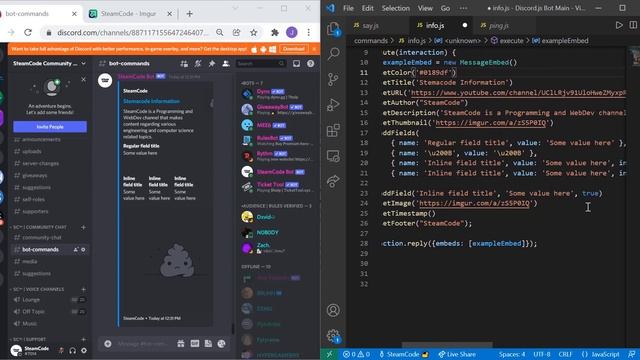Reload the Chrome page
The height and width of the screenshot is (360, 640).
coord(28,32)
